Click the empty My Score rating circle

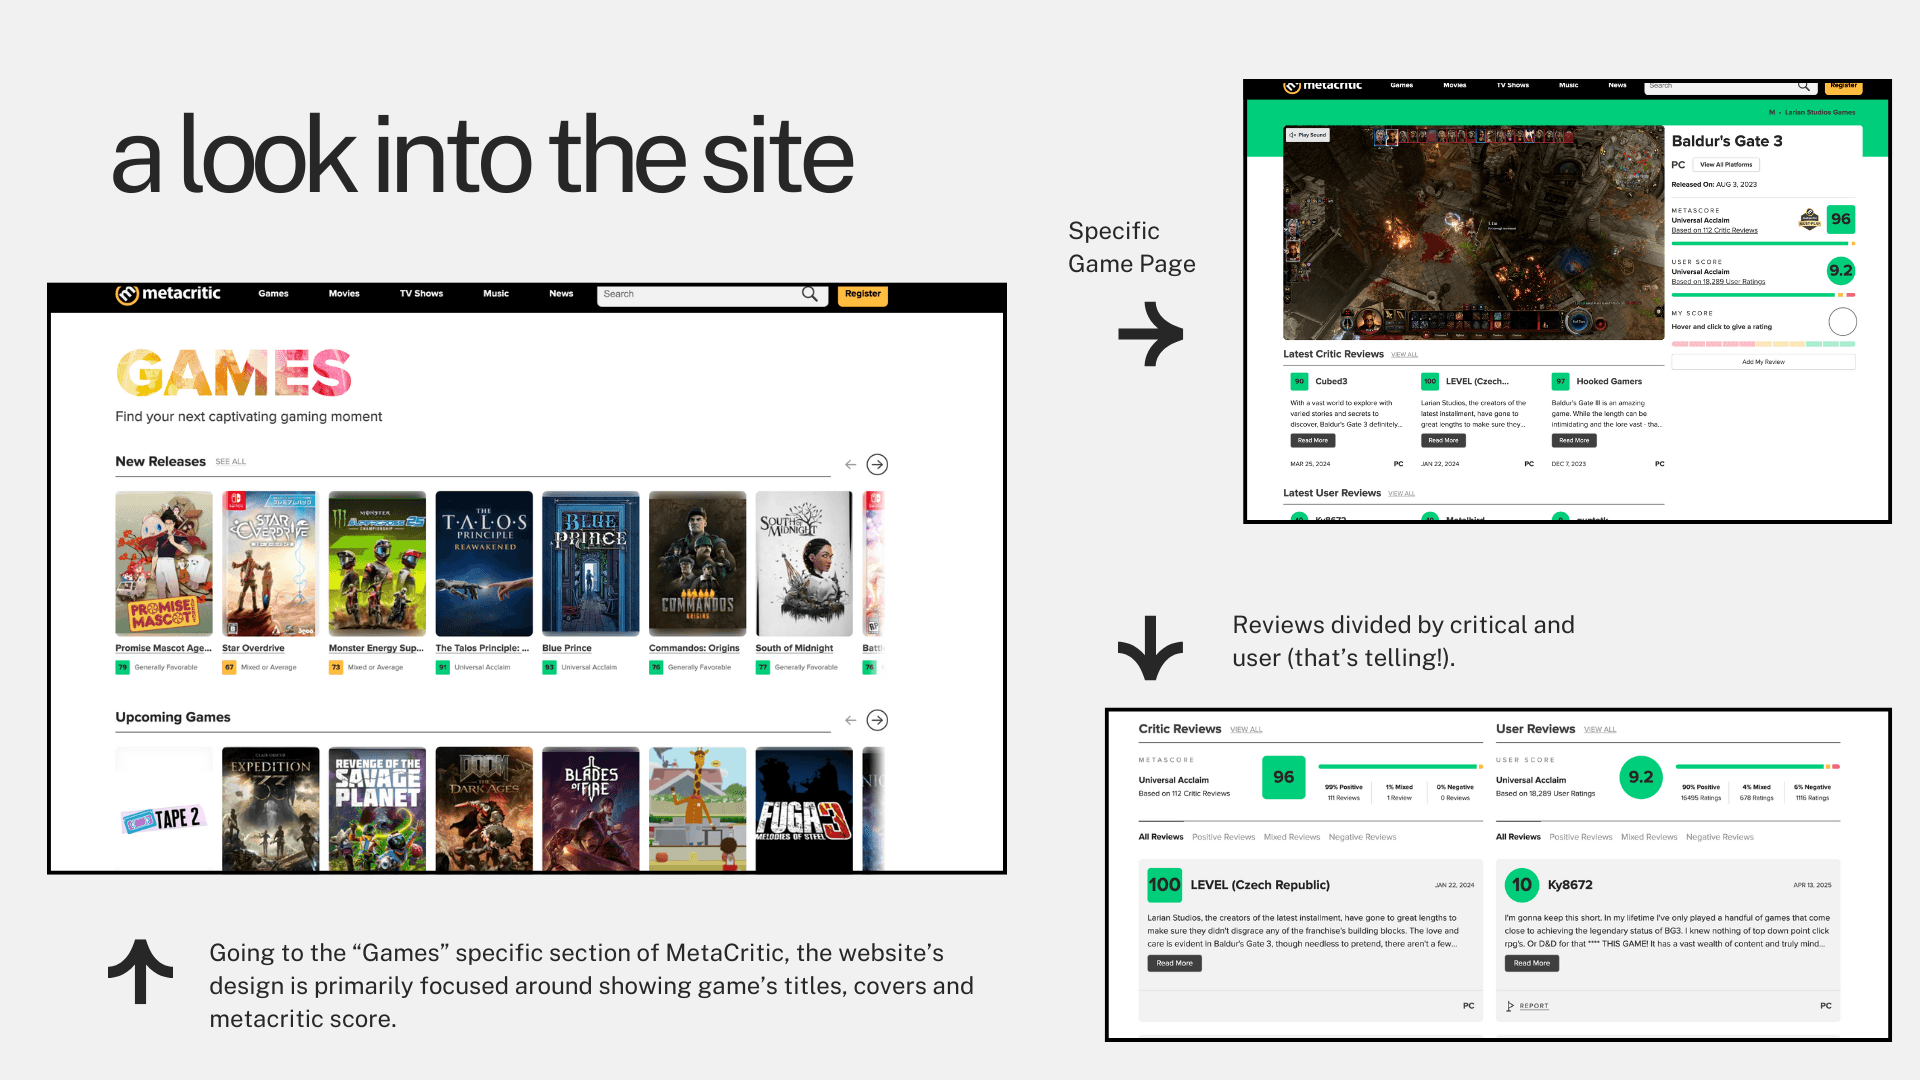pos(1842,322)
